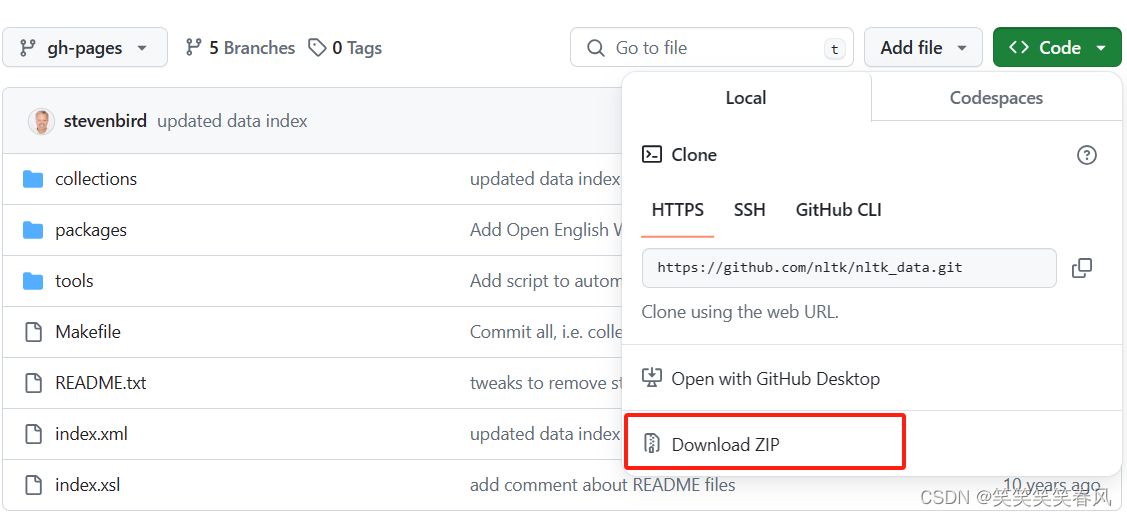Click the index.xml file icon
The width and height of the screenshot is (1127, 516).
[33, 434]
